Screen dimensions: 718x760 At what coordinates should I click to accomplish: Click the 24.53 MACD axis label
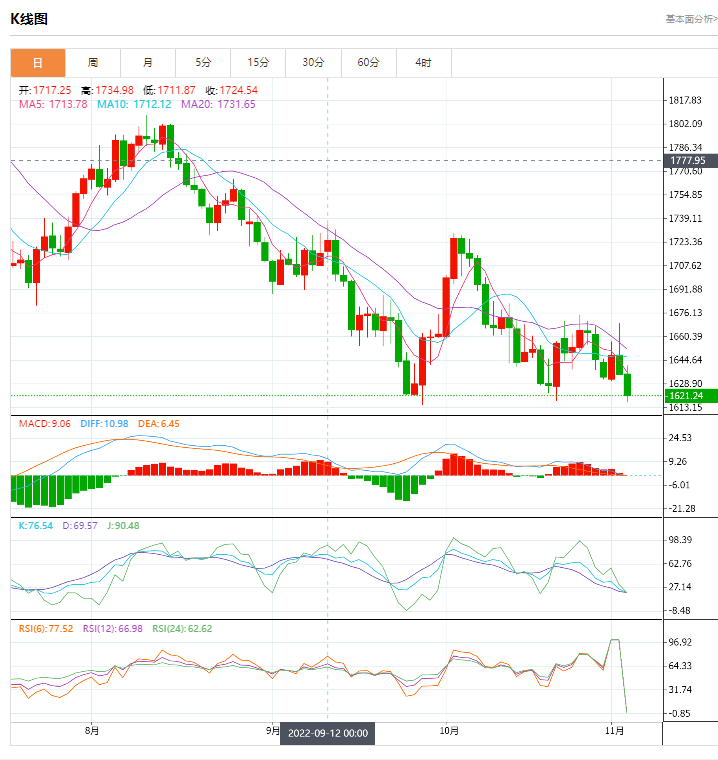tap(680, 438)
